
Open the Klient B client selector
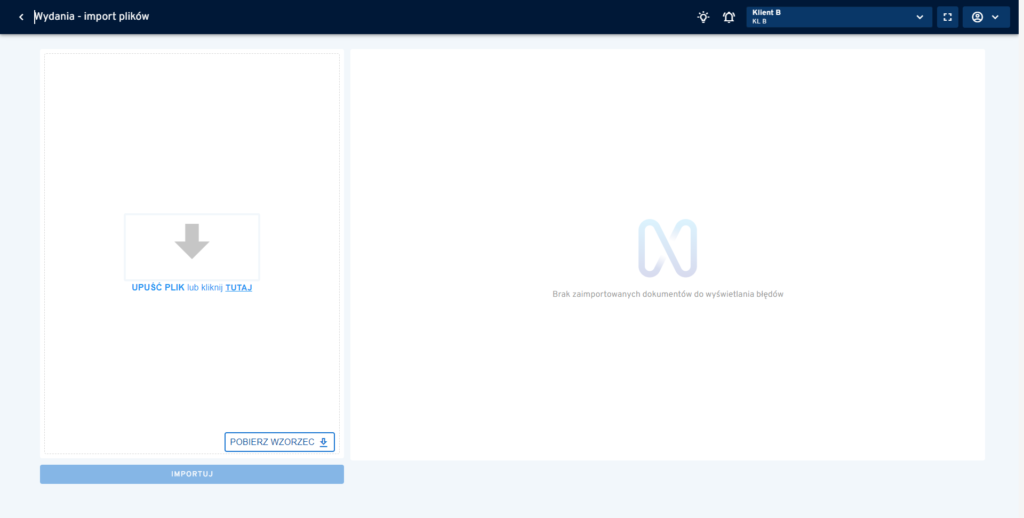[x=830, y=17]
